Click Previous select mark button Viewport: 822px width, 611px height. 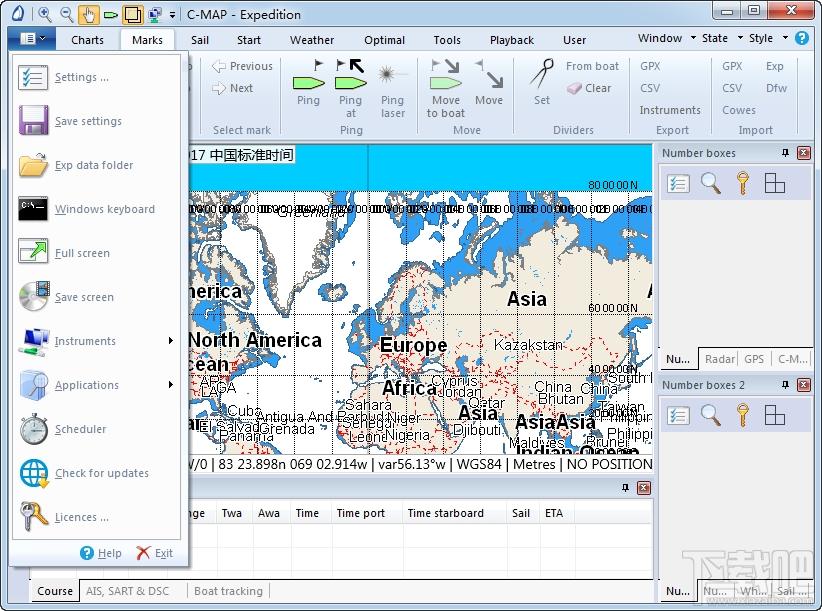click(242, 66)
